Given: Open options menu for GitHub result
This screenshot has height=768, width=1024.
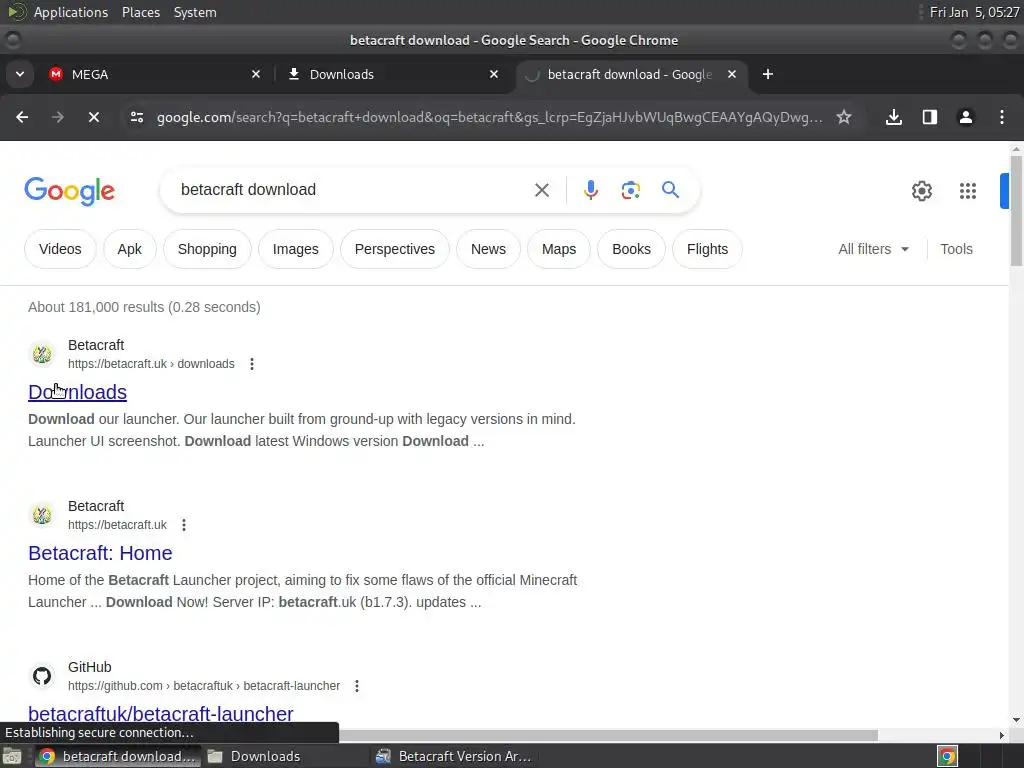Looking at the screenshot, I should (x=357, y=686).
